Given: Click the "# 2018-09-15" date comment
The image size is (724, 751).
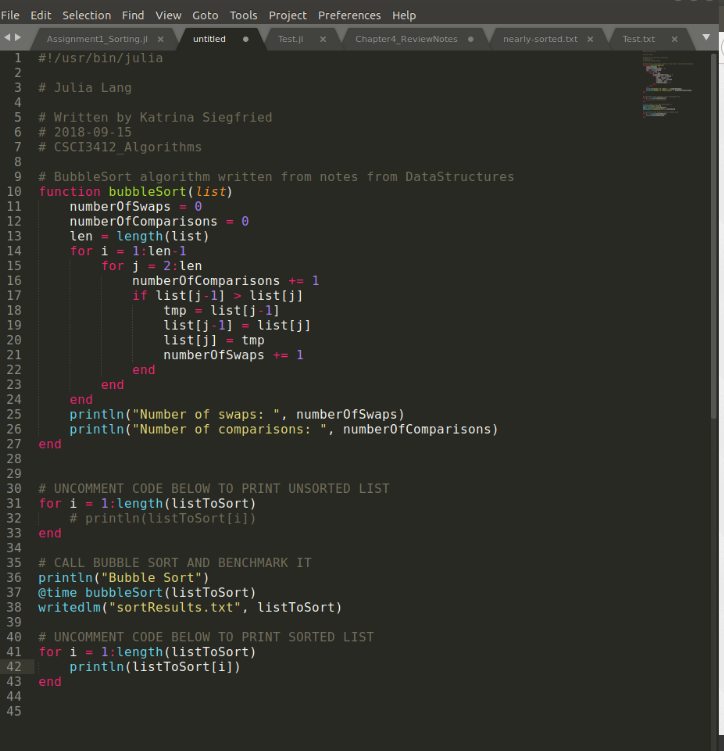Looking at the screenshot, I should [85, 132].
